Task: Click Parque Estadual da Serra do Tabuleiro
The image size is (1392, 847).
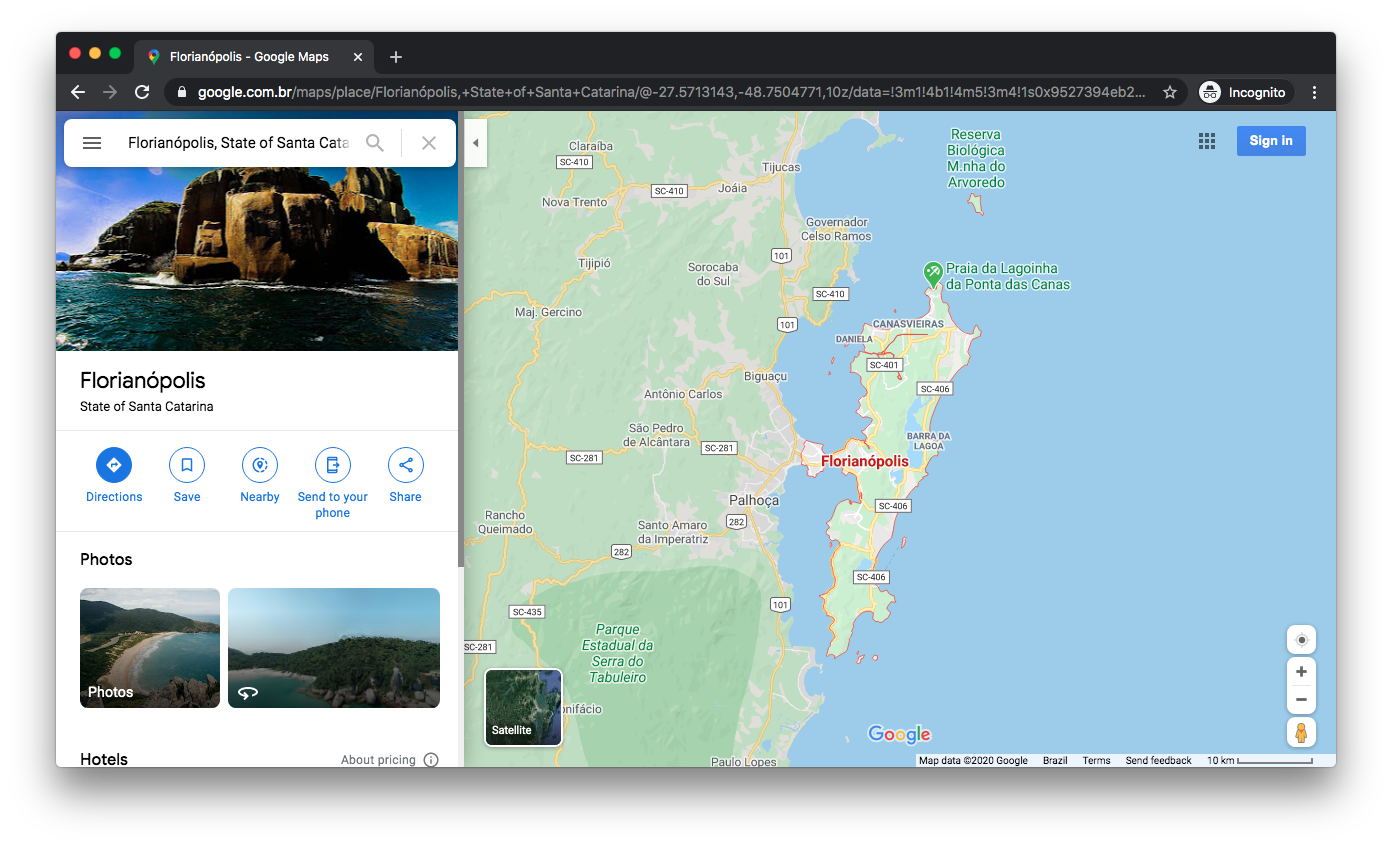Action: pyautogui.click(x=618, y=654)
